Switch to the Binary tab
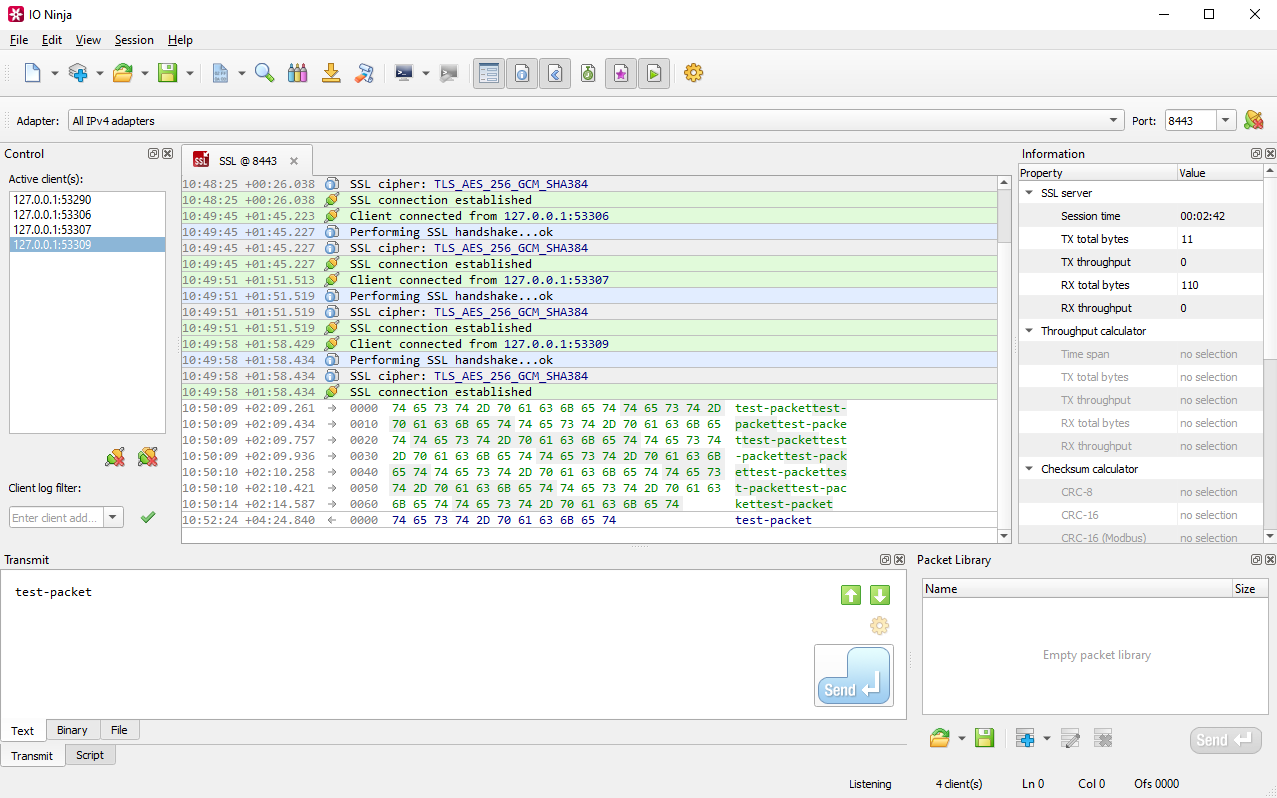1277x798 pixels. coord(72,731)
